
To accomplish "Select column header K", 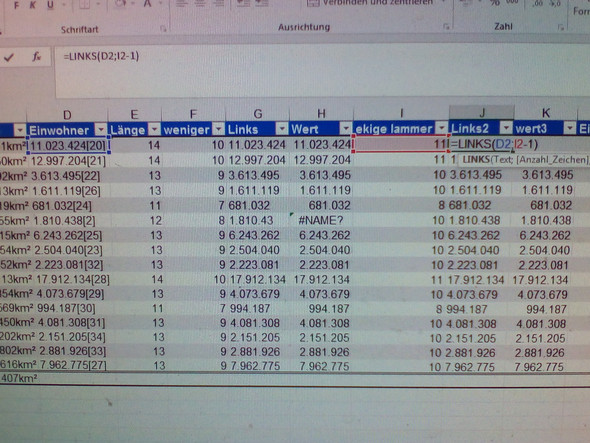I will 546,113.
